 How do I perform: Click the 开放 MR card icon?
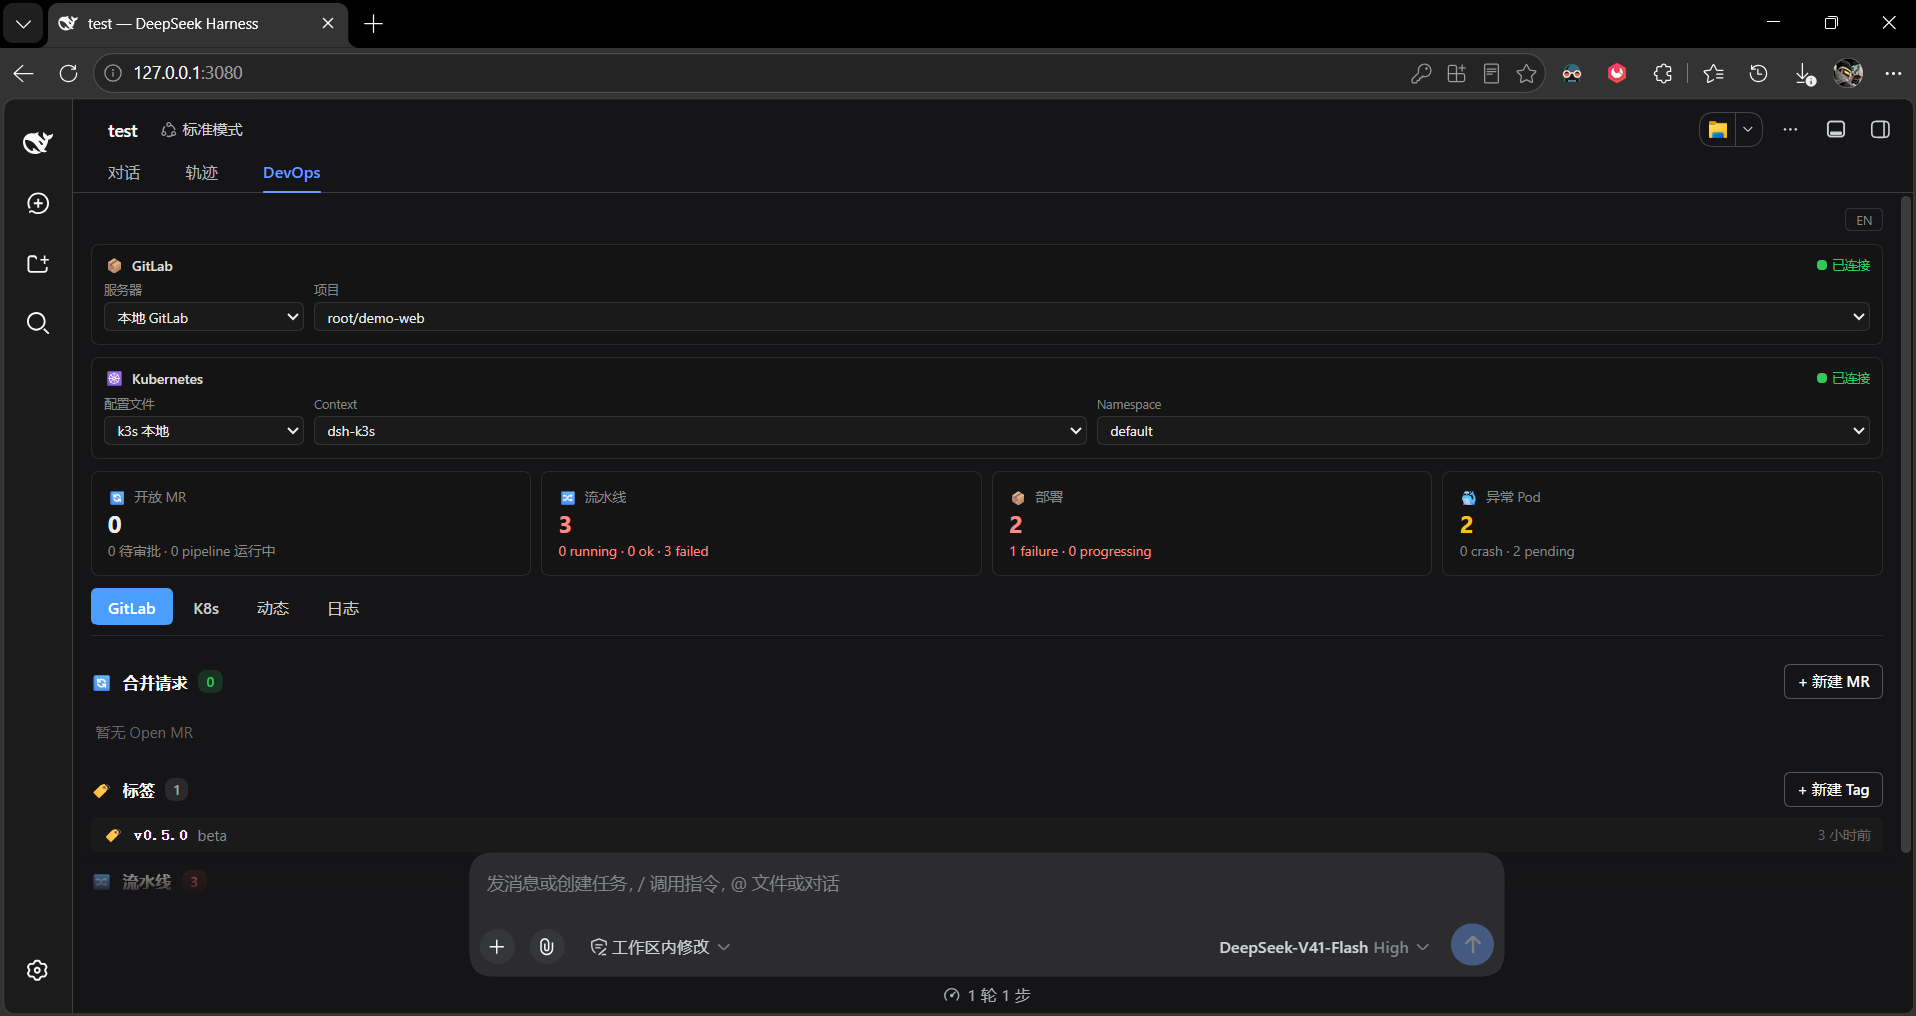click(117, 498)
